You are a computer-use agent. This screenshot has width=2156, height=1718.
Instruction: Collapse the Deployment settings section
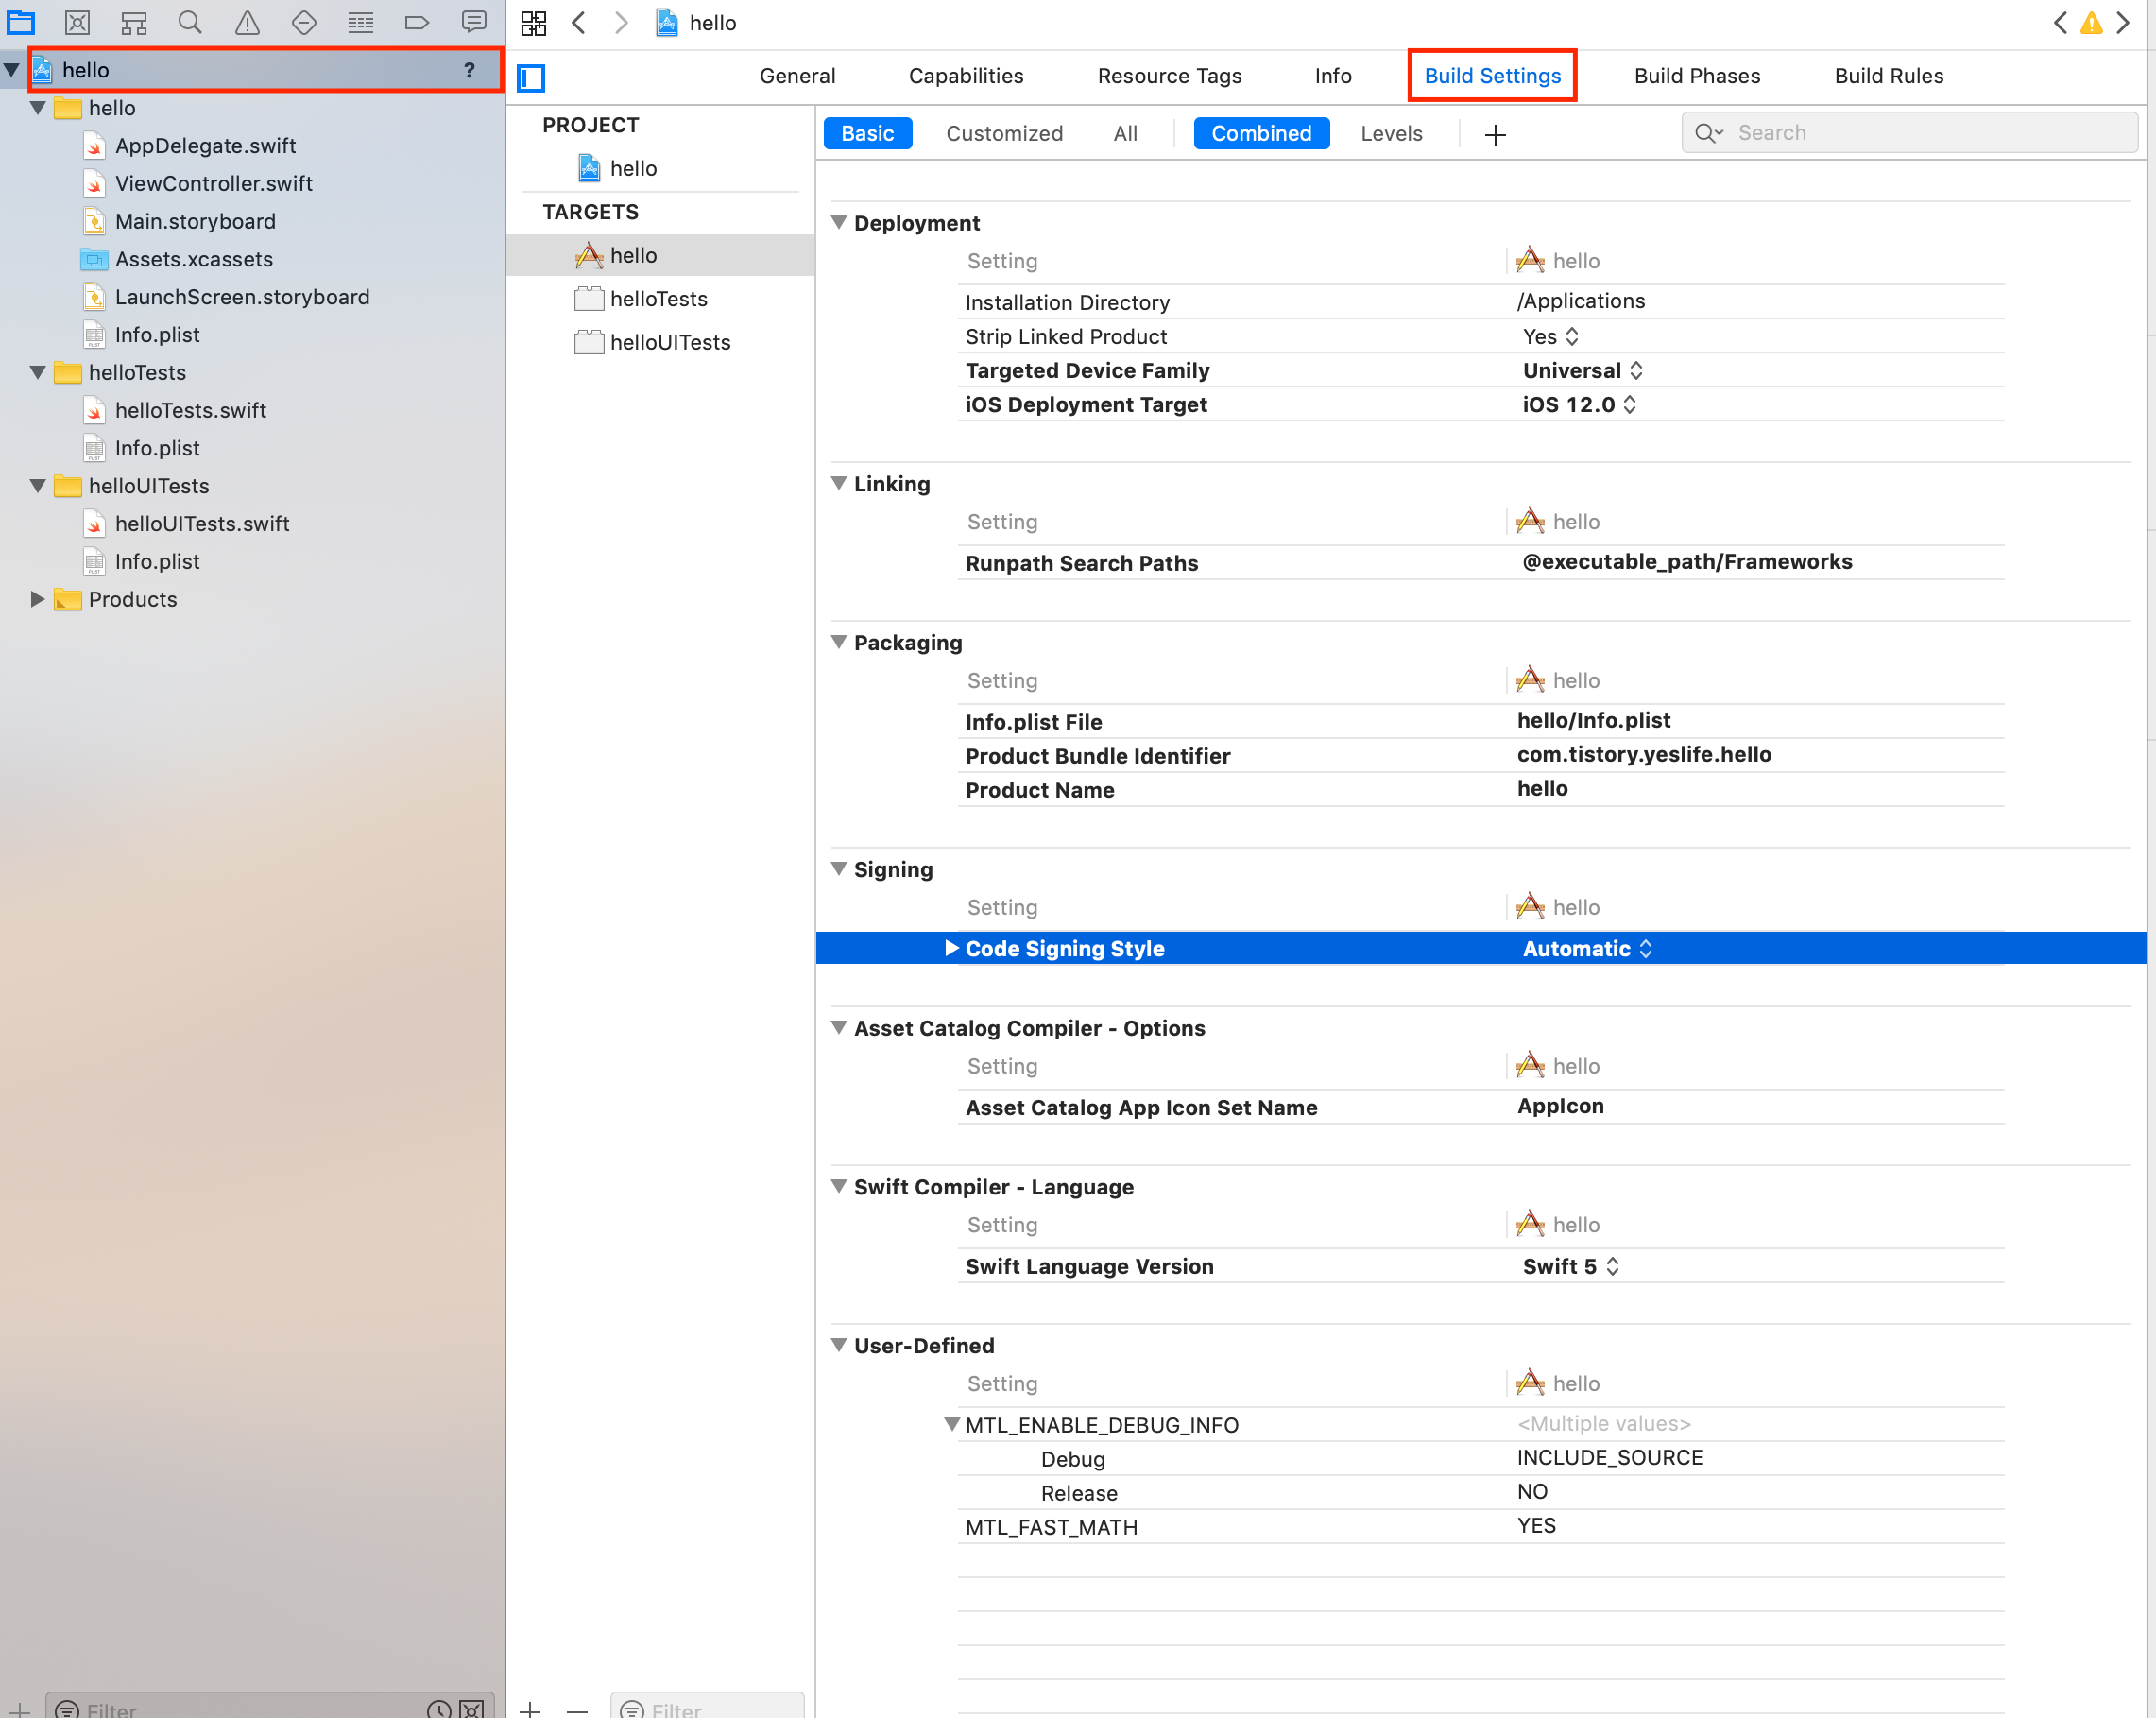point(839,222)
